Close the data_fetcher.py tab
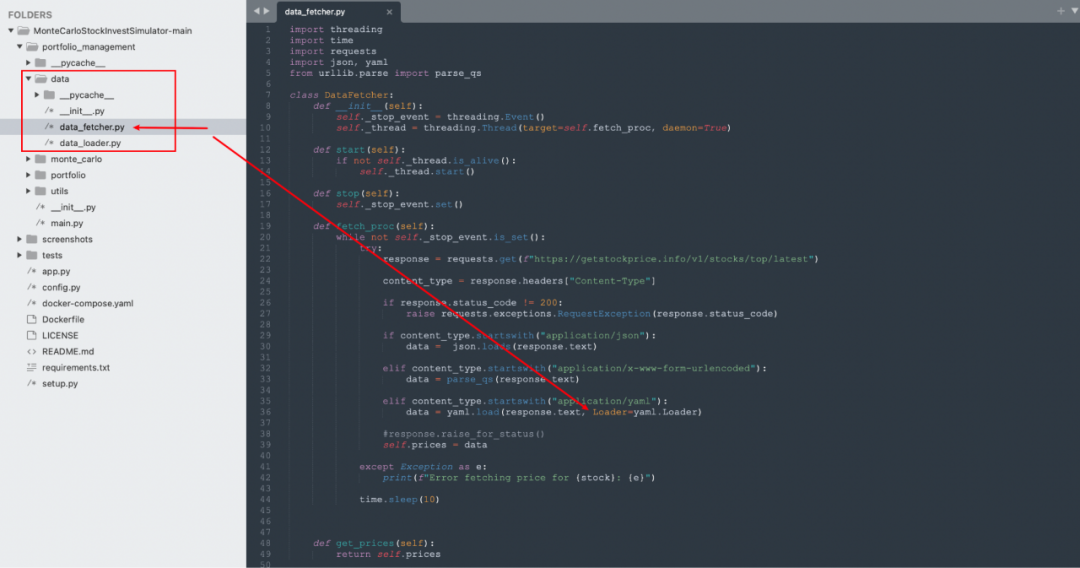1080x568 pixels. coord(389,12)
